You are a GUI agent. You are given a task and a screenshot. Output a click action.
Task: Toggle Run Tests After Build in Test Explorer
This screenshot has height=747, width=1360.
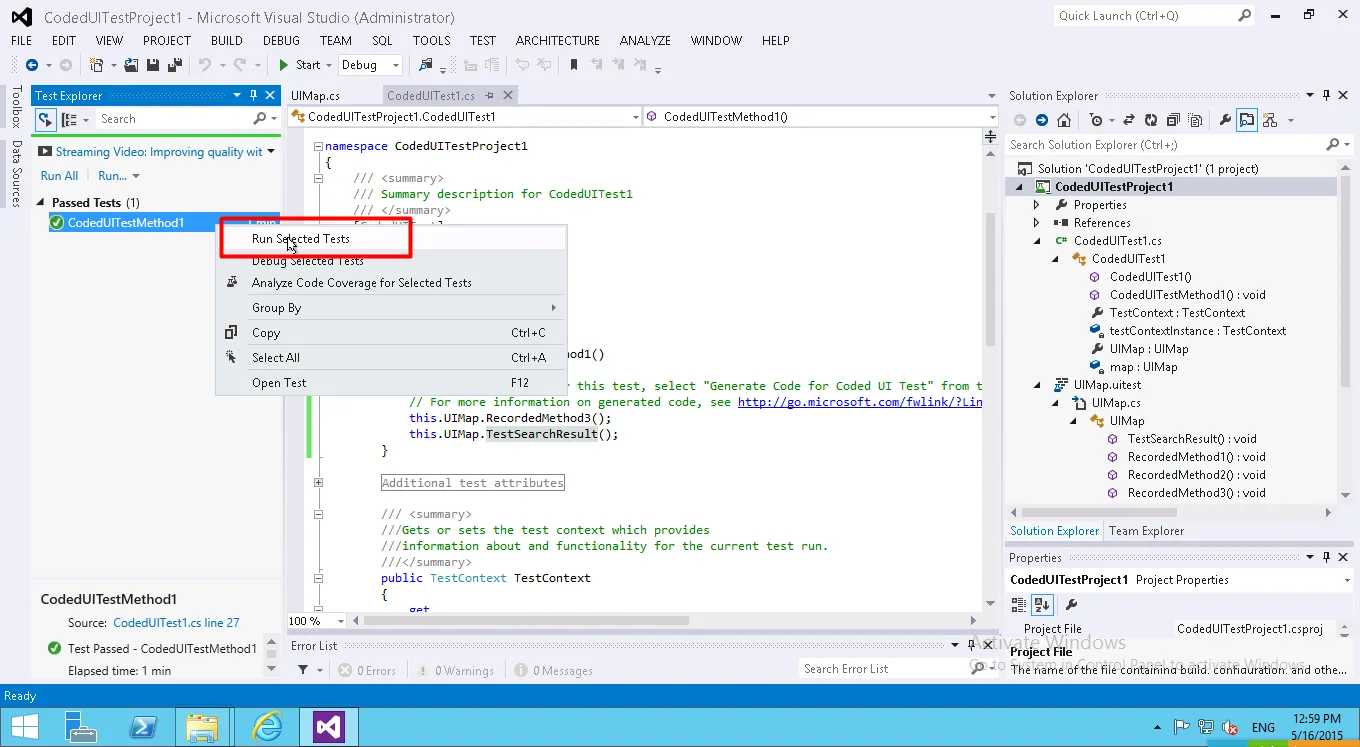click(x=45, y=119)
